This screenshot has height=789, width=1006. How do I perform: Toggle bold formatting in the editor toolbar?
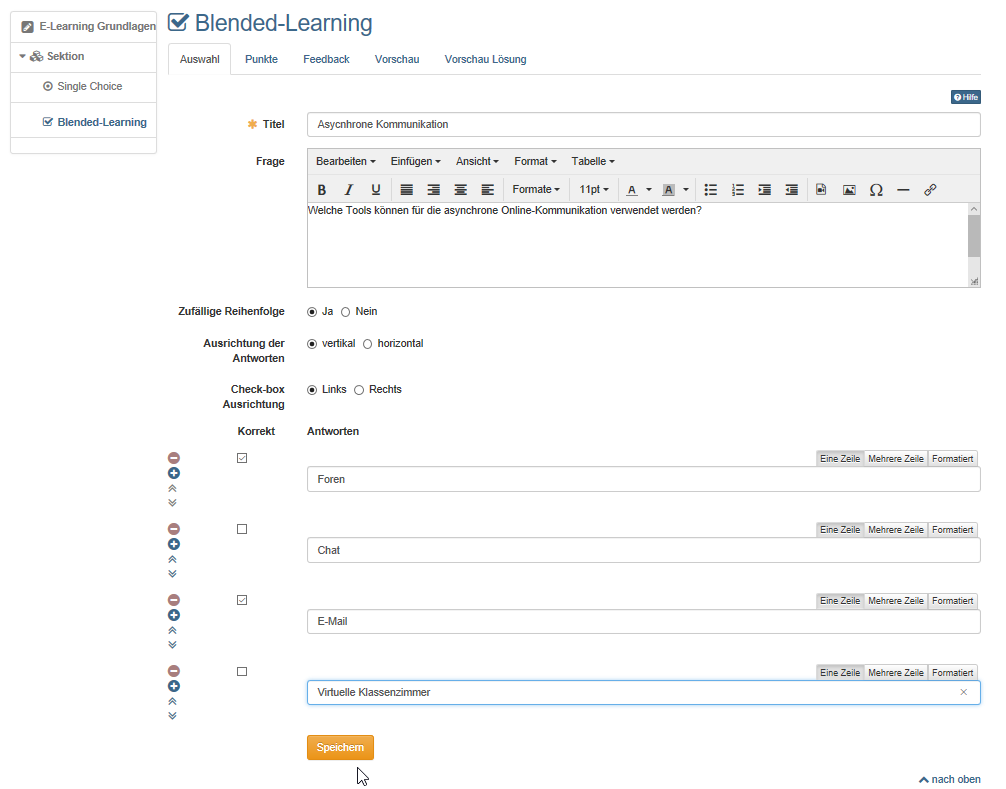click(x=322, y=190)
